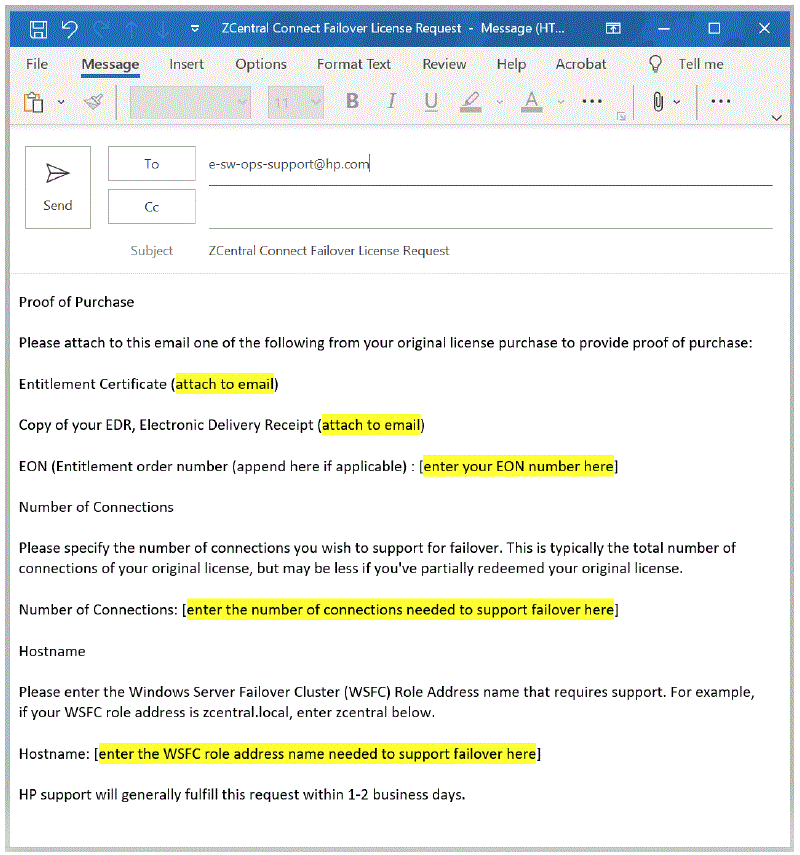Toggle italic formatting
The width and height of the screenshot is (800, 855).
[390, 102]
